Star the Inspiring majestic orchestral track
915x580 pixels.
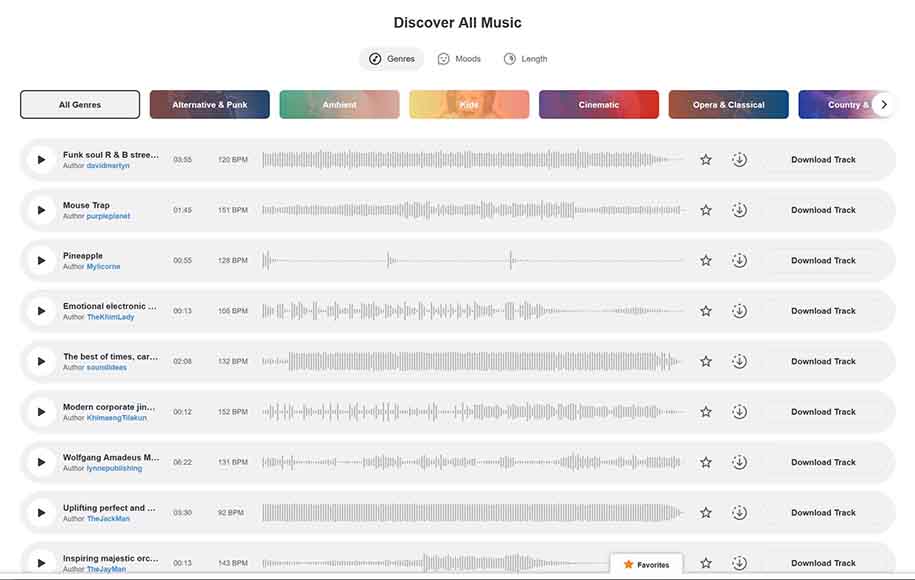point(706,563)
